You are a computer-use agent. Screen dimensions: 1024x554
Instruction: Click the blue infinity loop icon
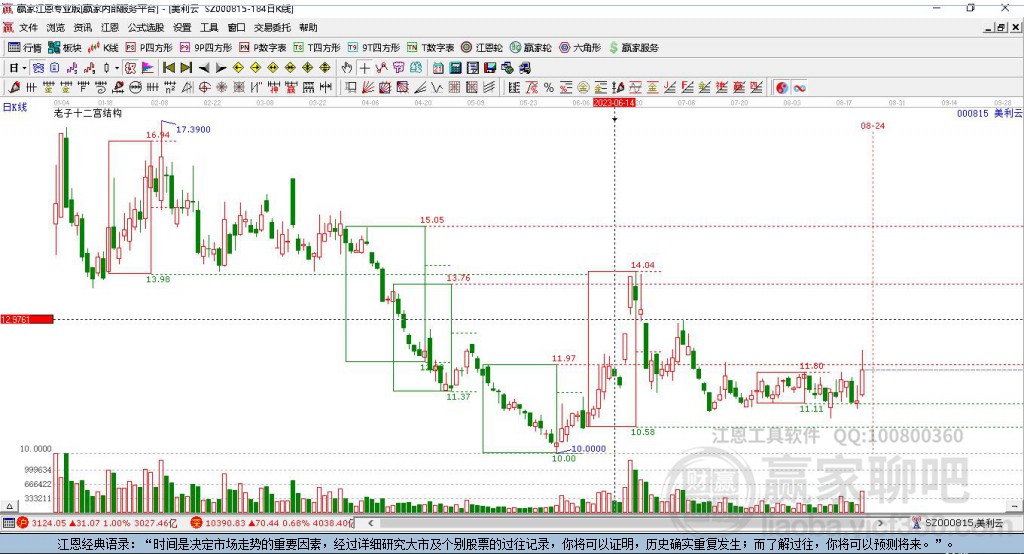tap(799, 88)
